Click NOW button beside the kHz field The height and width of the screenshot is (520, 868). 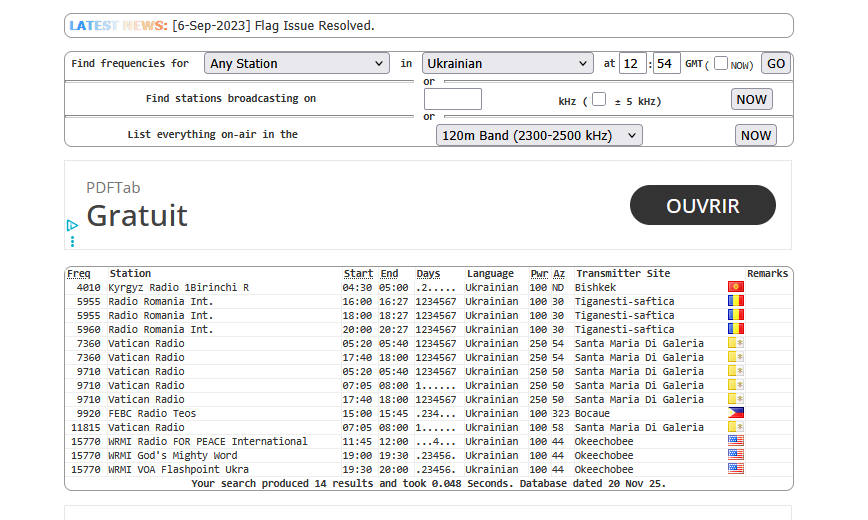click(x=751, y=99)
